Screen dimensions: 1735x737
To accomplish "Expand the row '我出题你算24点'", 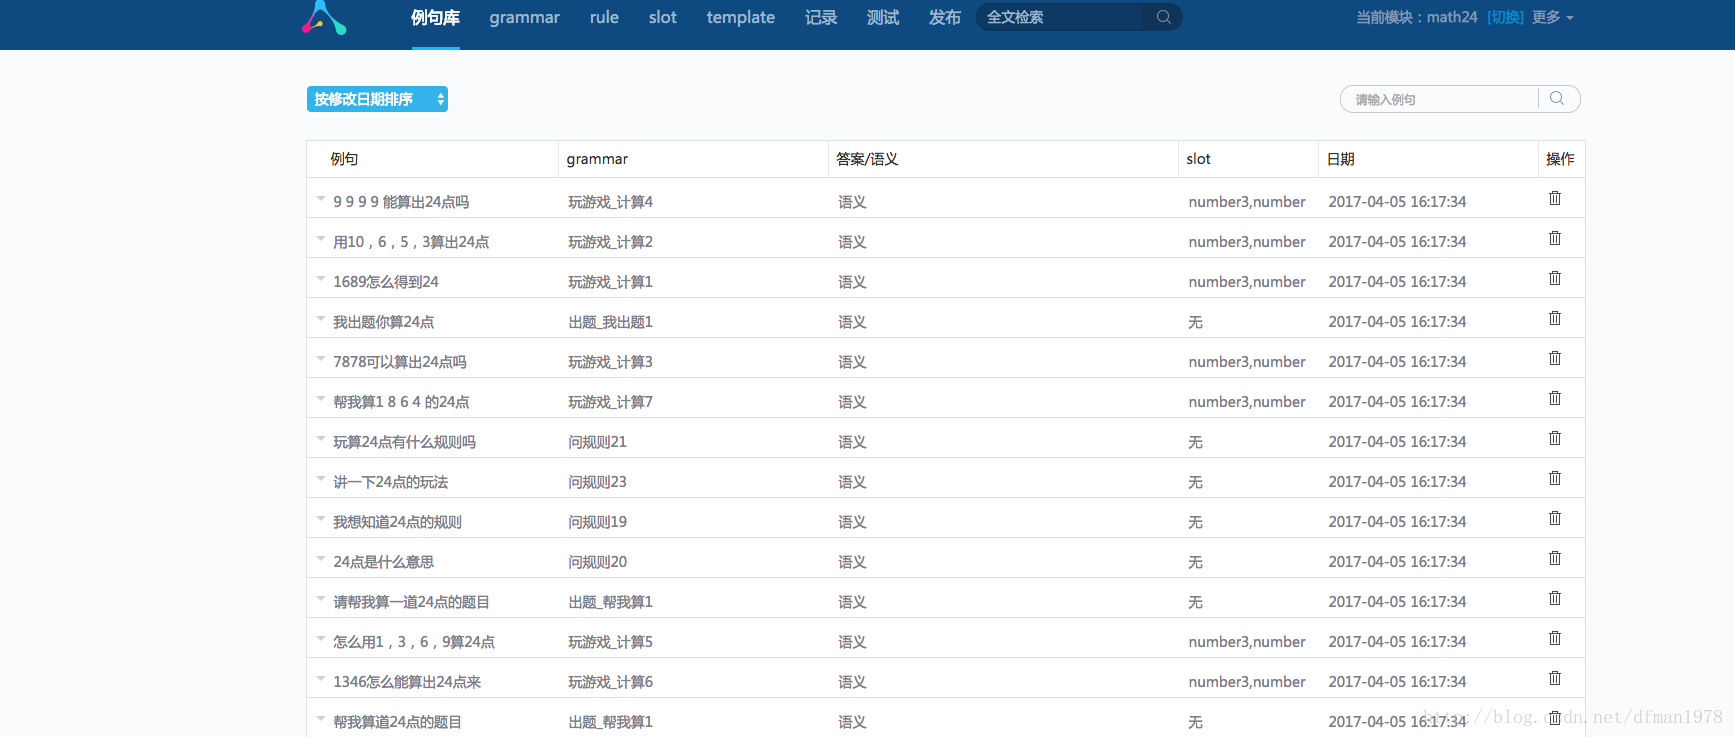I will click(x=321, y=319).
